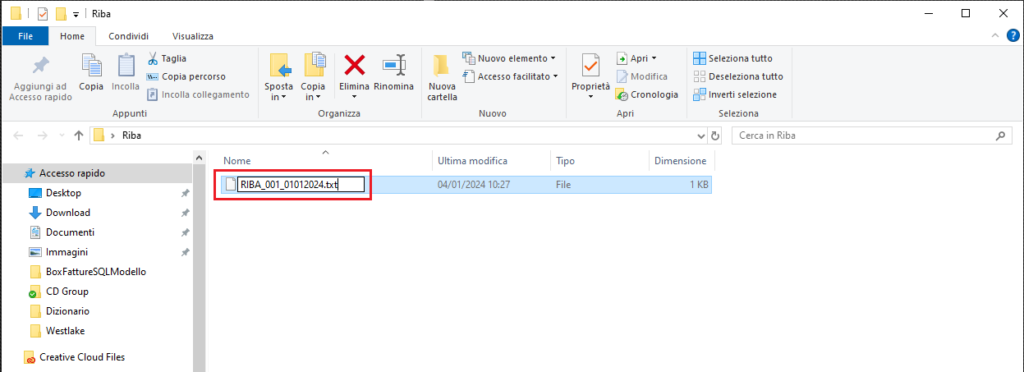Open the recent locations dropdown arrow
Screen dimensions: 1024x372
tap(61, 136)
